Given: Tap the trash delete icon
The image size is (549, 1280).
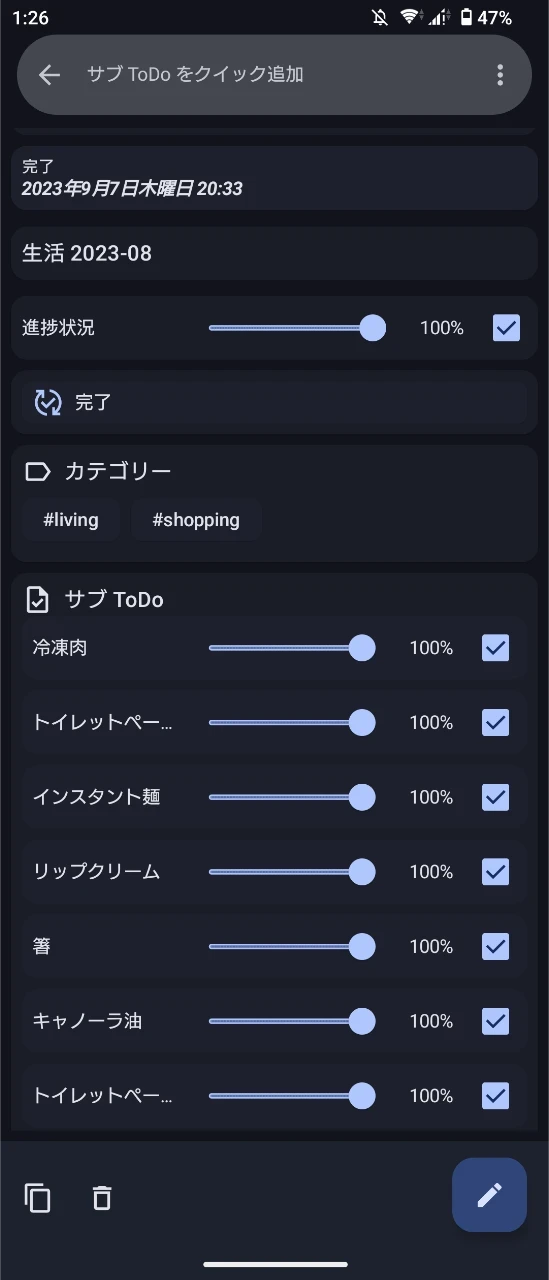Looking at the screenshot, I should click(x=102, y=1197).
